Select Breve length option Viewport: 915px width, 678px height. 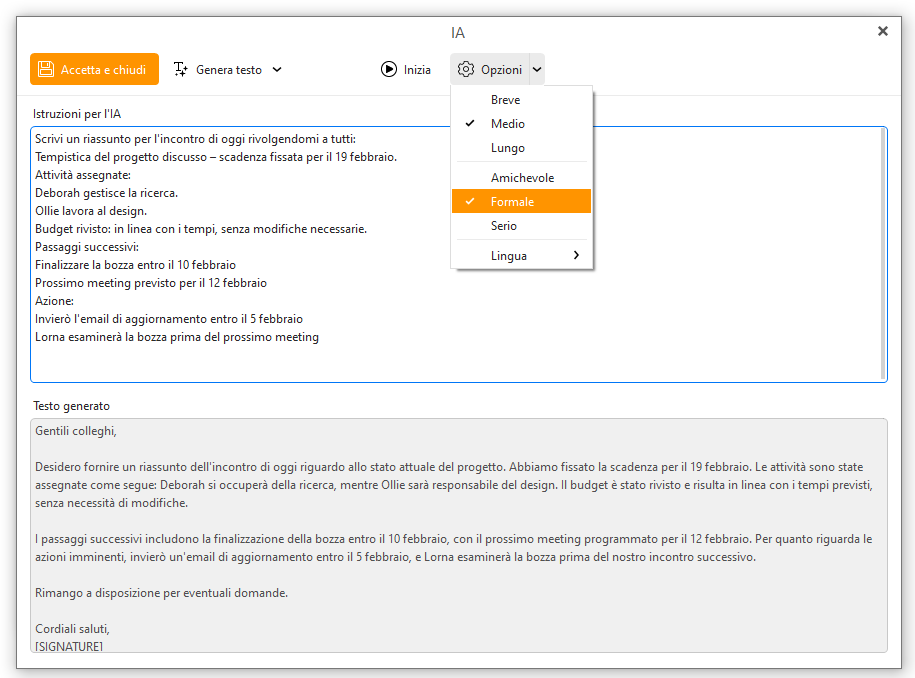[522, 100]
